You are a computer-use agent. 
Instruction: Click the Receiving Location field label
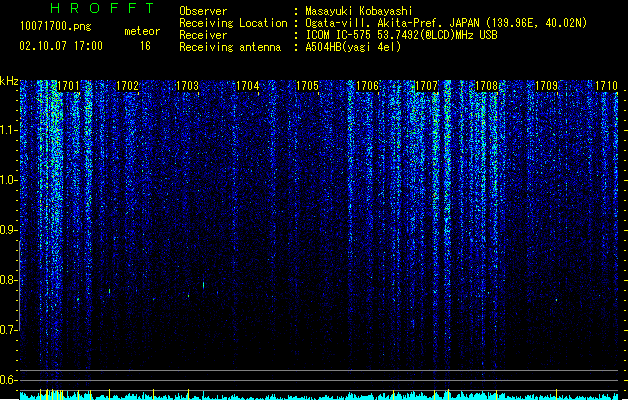pyautogui.click(x=233, y=23)
